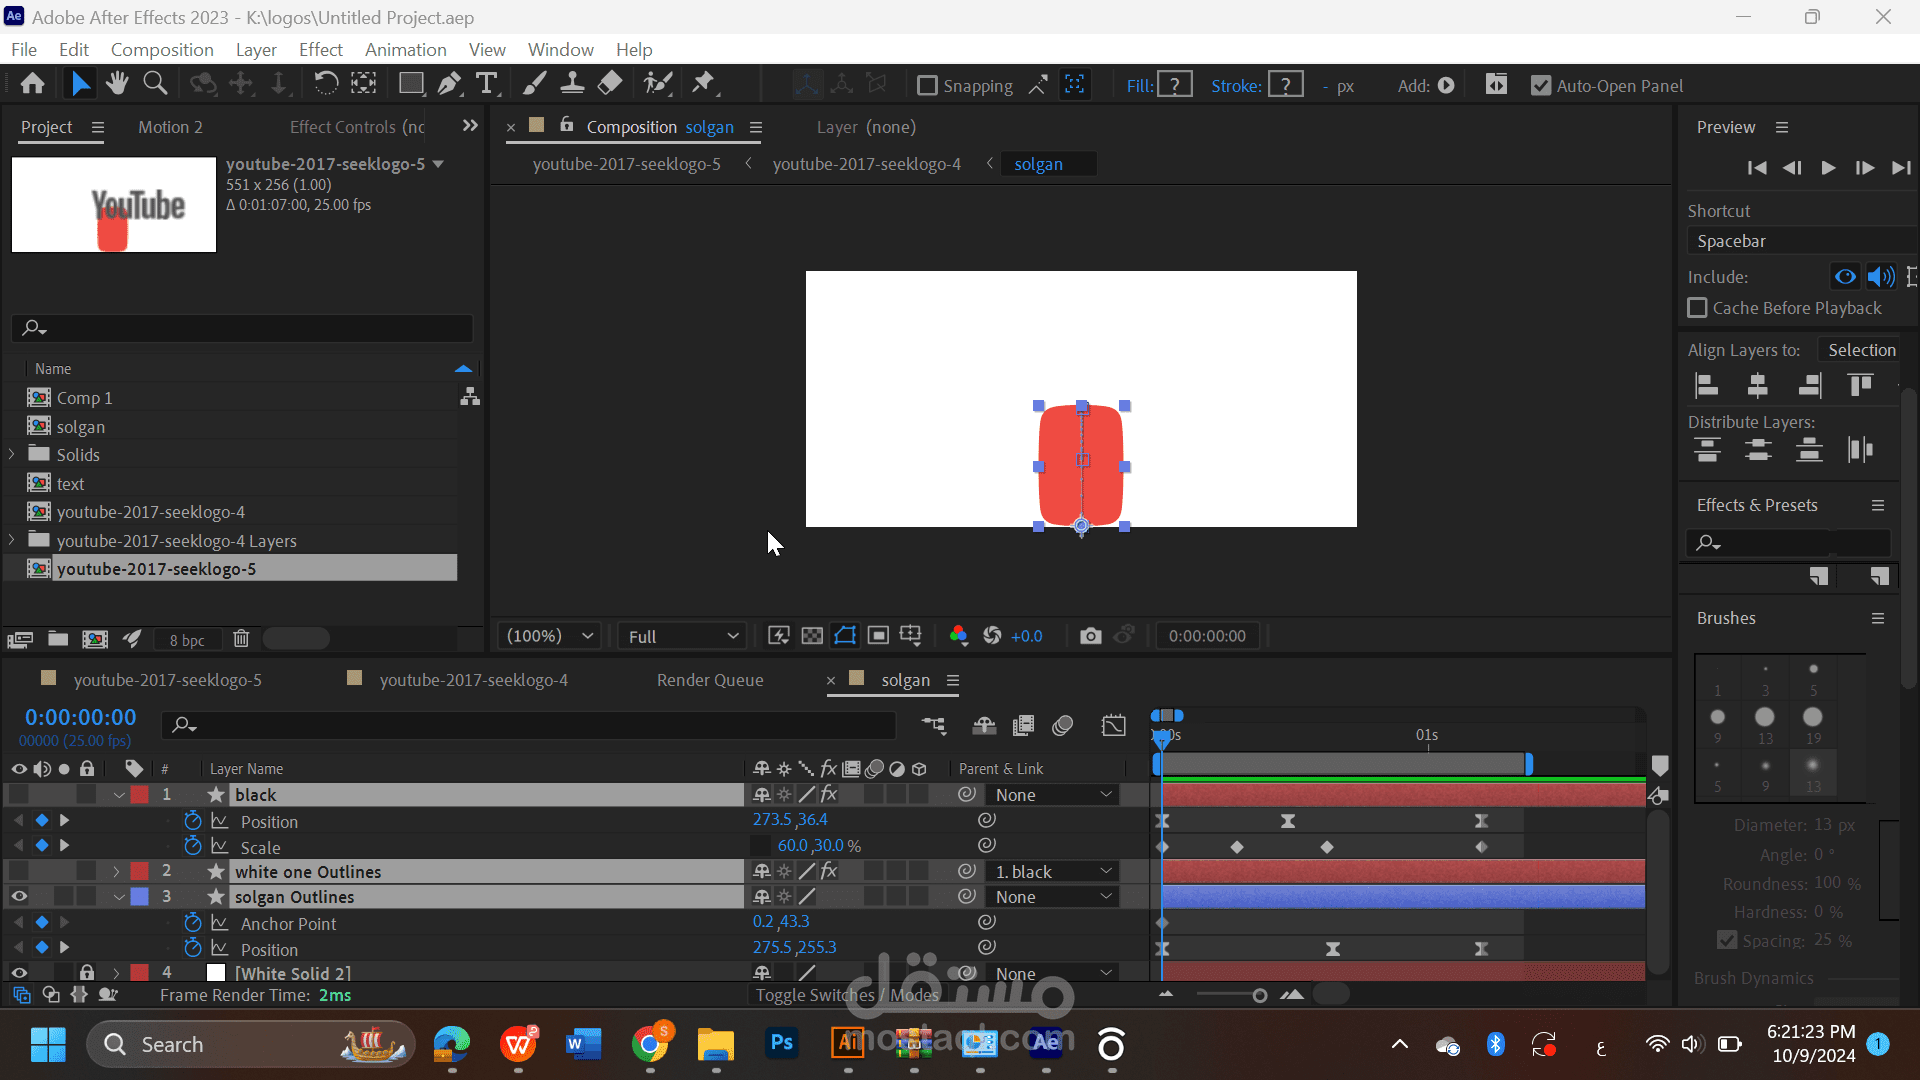Screen dimensions: 1920x1080
Task: Uncheck Auto-Open Panel checkbox
Action: [x=1541, y=86]
